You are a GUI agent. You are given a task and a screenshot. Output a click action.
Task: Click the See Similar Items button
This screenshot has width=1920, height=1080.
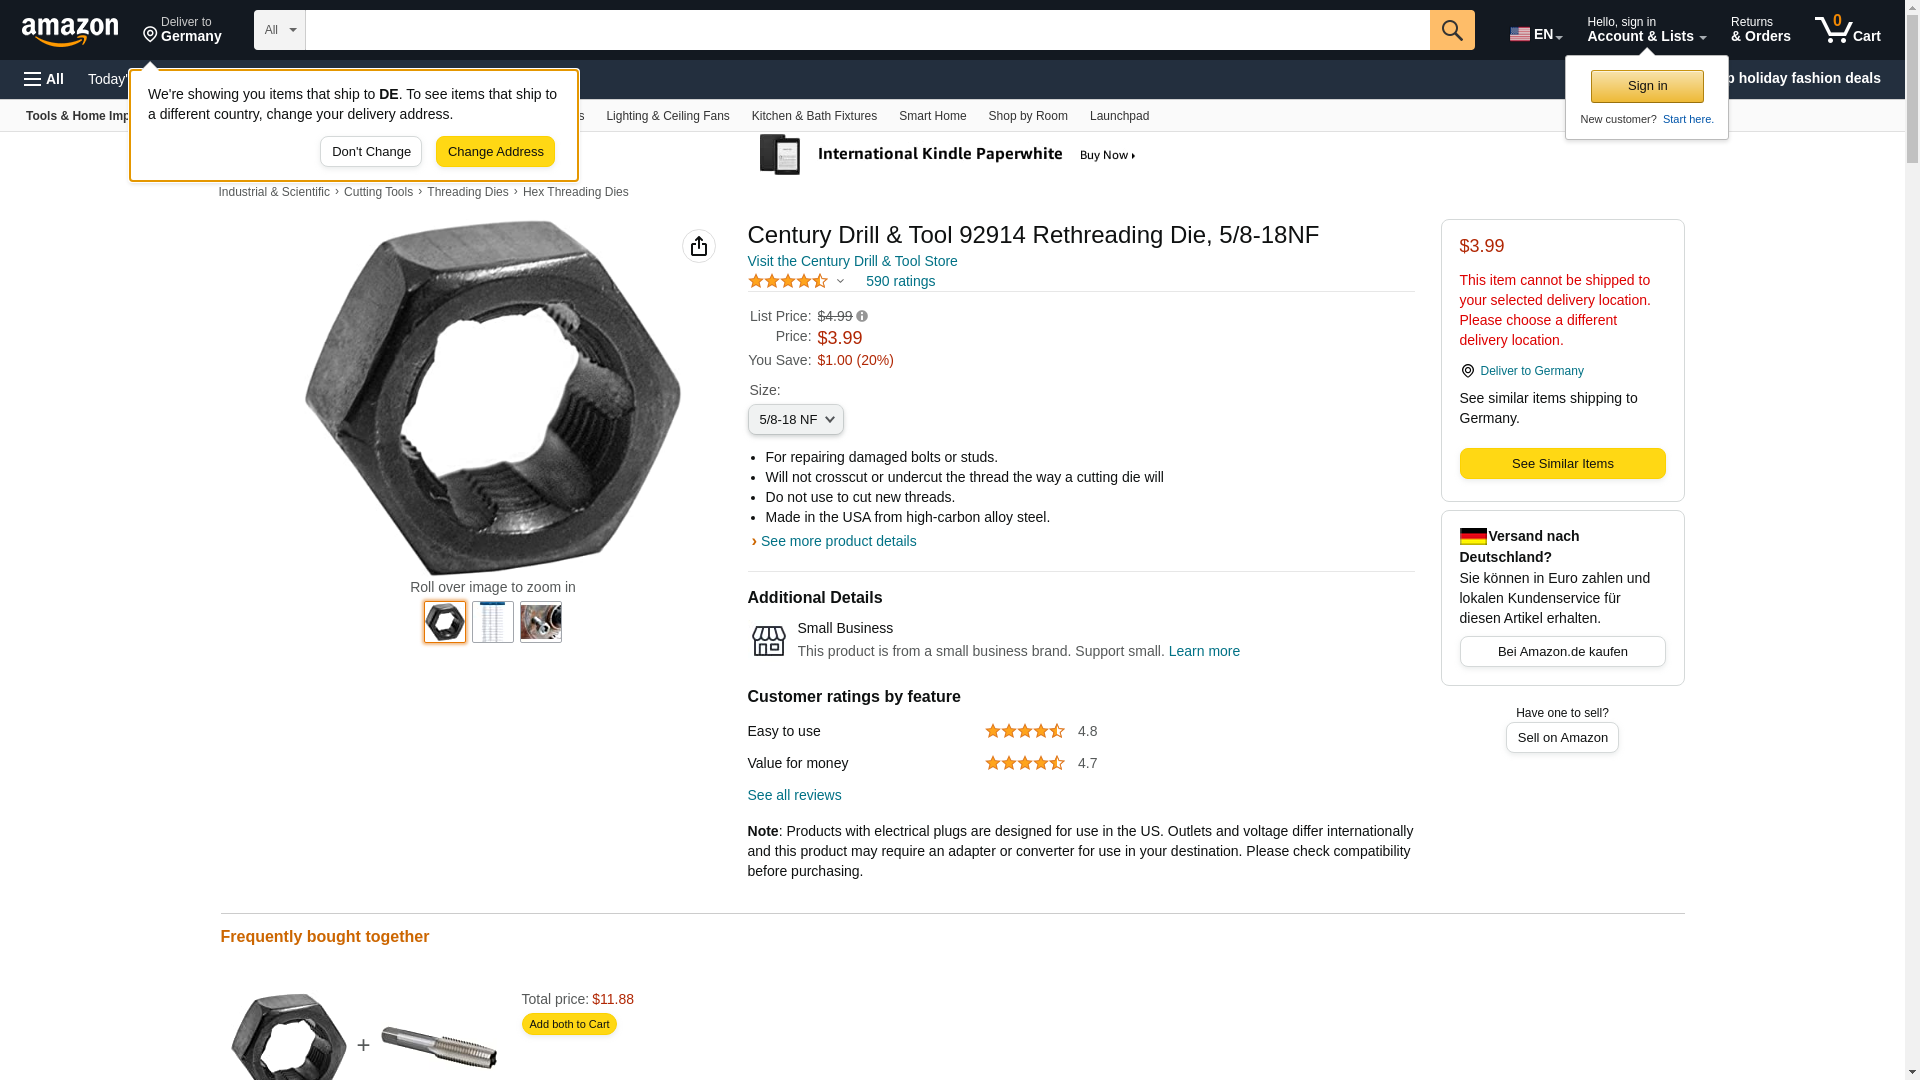[x=1562, y=464]
